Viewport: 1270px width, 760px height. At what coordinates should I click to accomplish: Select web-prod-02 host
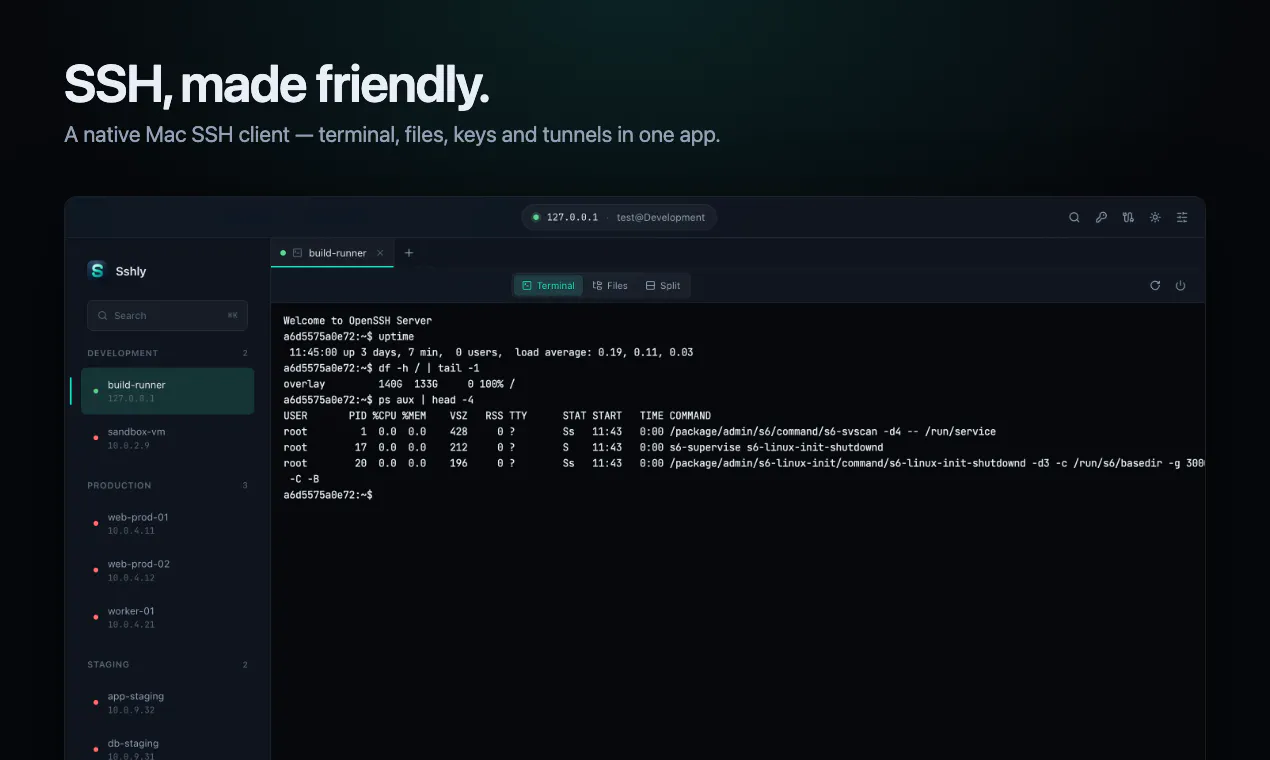(x=168, y=570)
